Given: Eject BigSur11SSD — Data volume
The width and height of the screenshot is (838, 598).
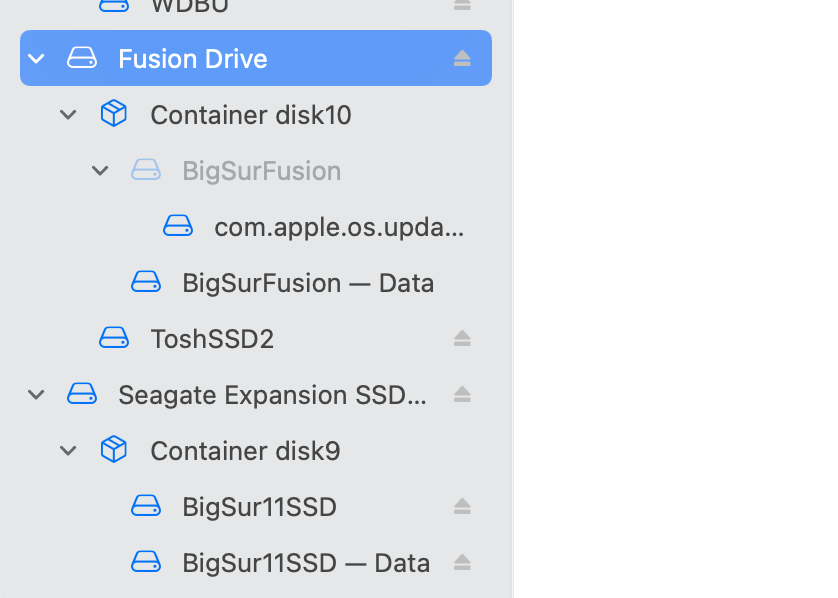Looking at the screenshot, I should (x=462, y=562).
